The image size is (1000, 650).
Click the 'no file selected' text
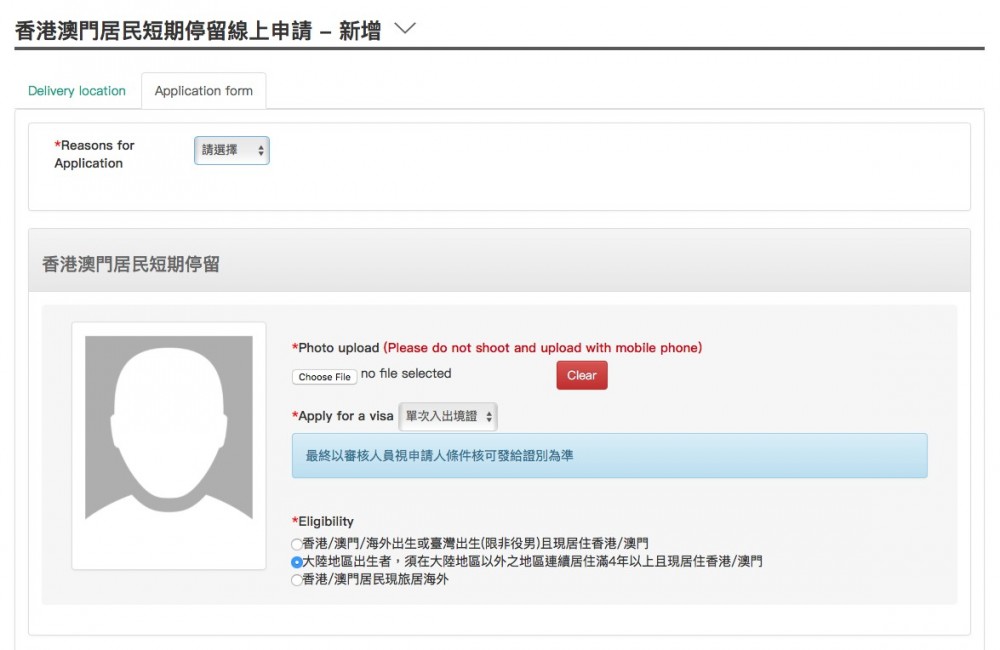click(x=406, y=374)
